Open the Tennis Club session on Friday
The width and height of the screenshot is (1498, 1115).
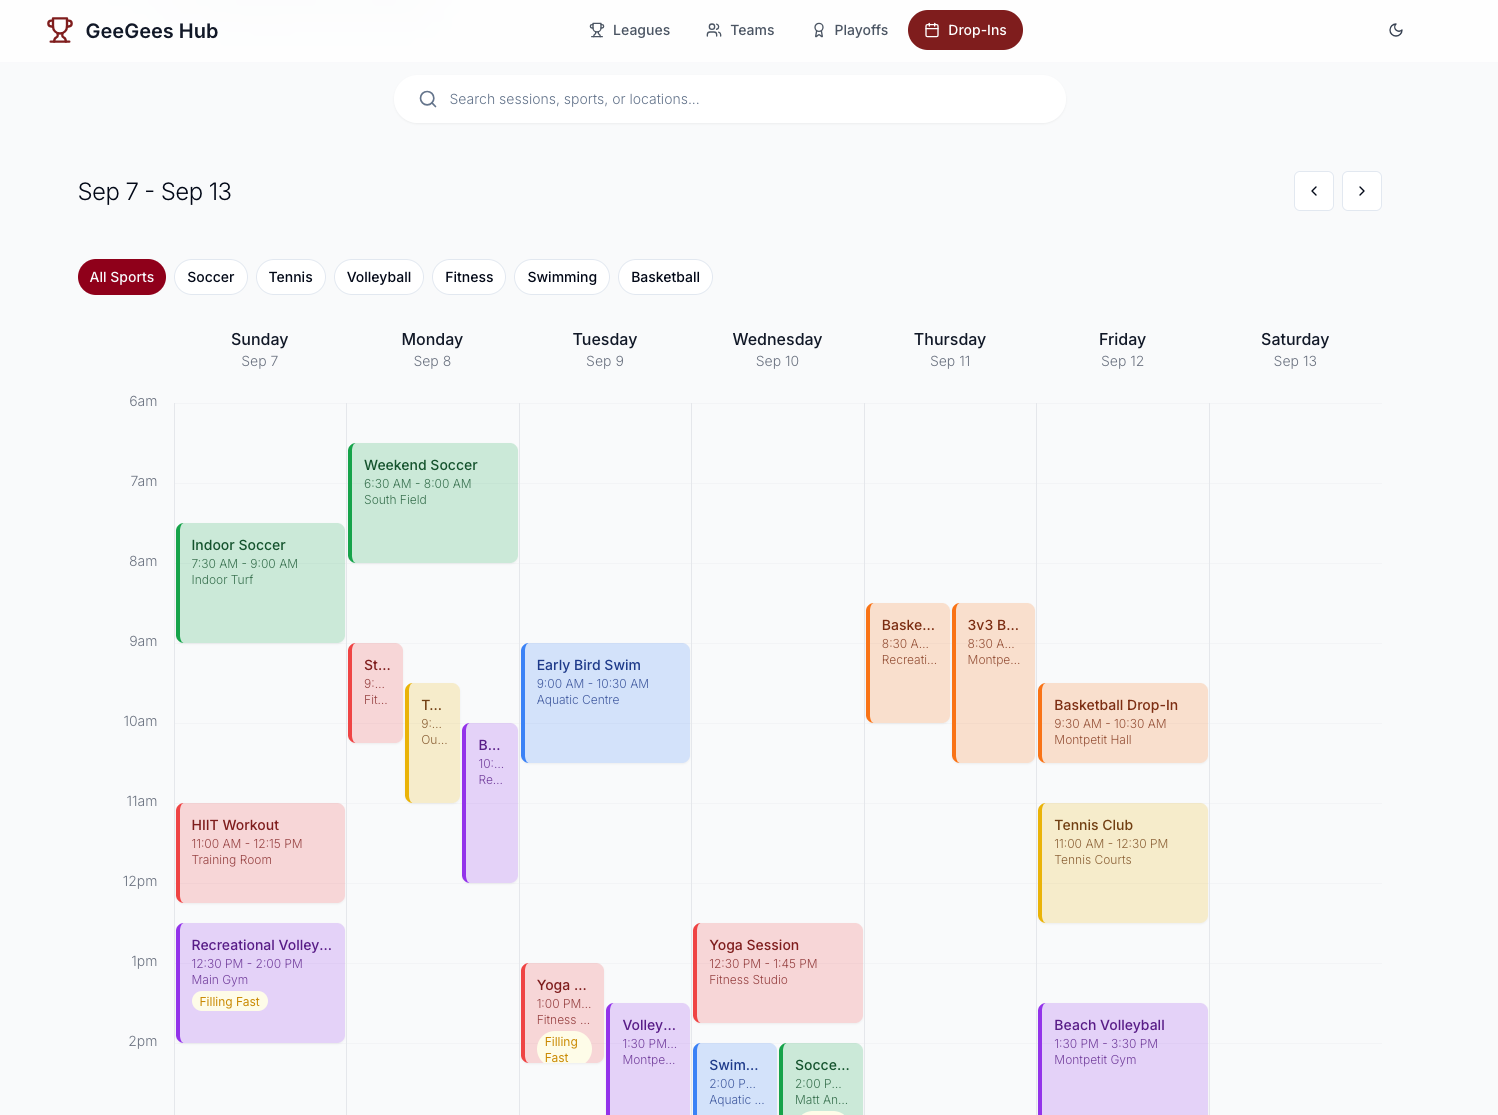(x=1123, y=862)
